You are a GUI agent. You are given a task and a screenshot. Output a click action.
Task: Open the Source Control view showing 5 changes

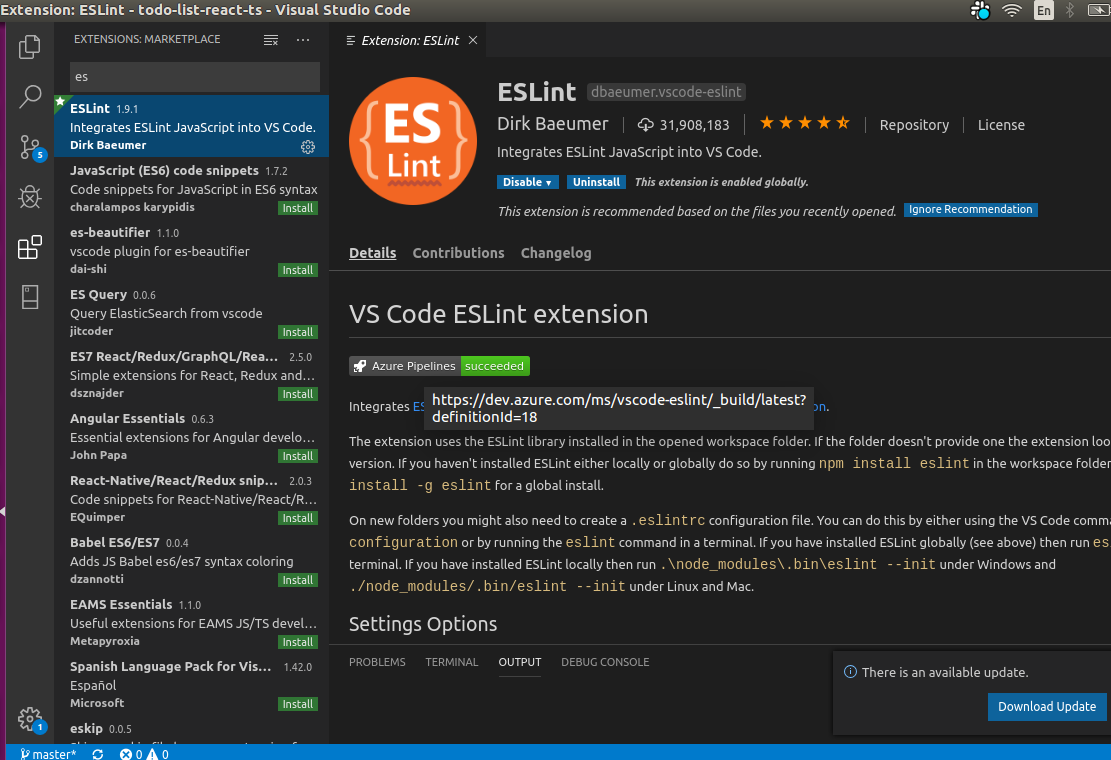tap(29, 146)
